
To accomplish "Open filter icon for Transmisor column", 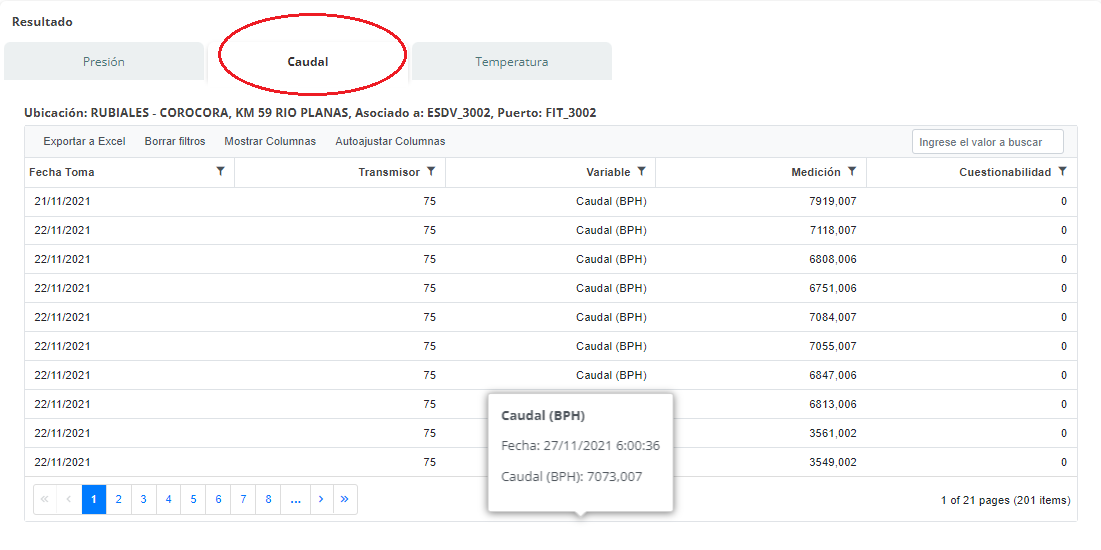I will pos(431,172).
